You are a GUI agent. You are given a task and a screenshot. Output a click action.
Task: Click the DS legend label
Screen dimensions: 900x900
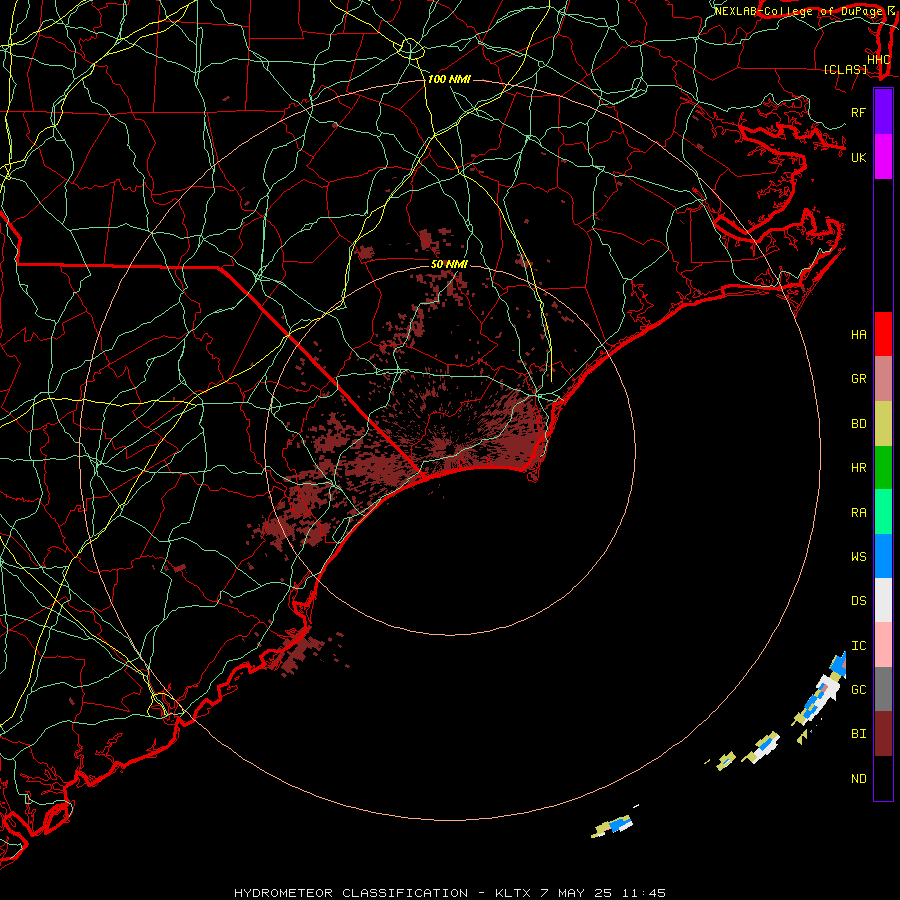[x=858, y=601]
